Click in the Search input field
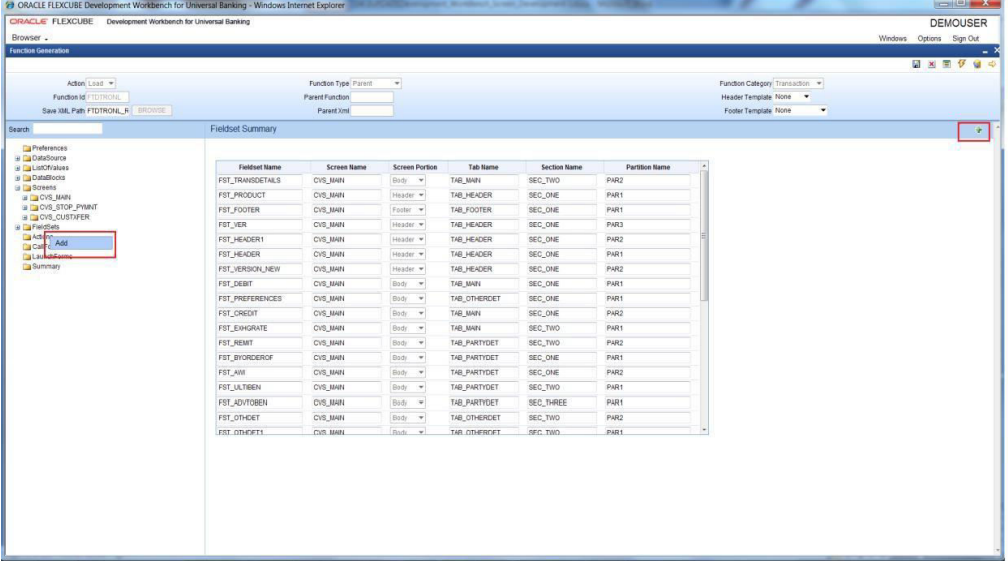The height and width of the screenshot is (561, 1008). click(68, 129)
